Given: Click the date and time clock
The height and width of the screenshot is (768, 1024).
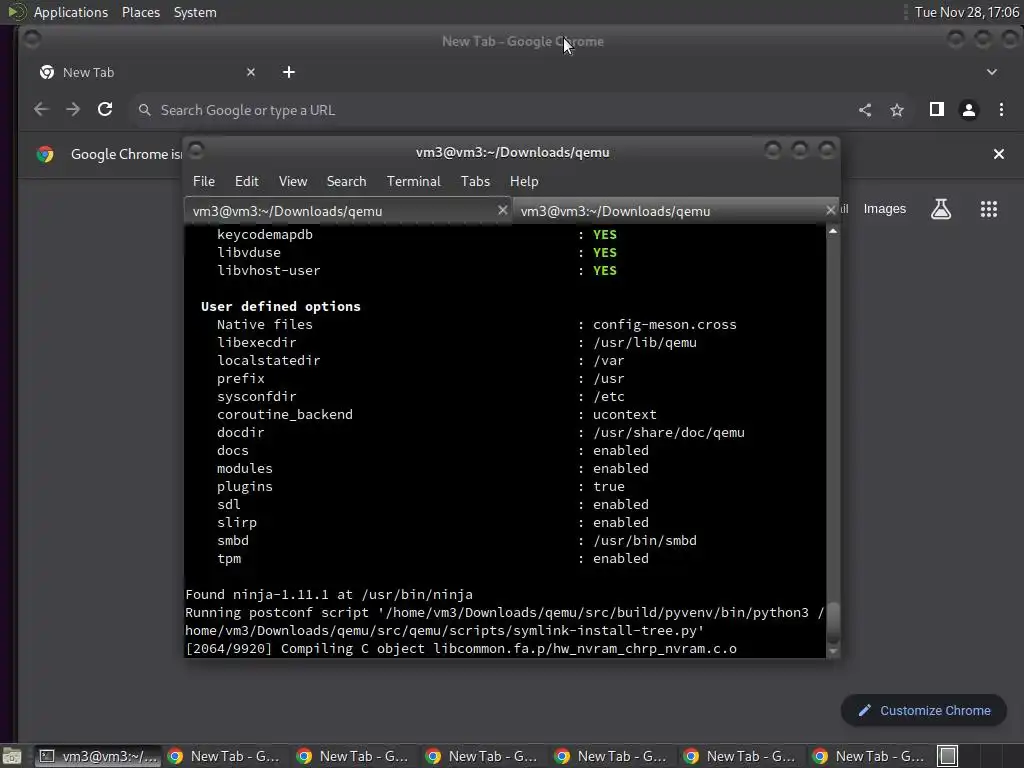Looking at the screenshot, I should pos(967,12).
